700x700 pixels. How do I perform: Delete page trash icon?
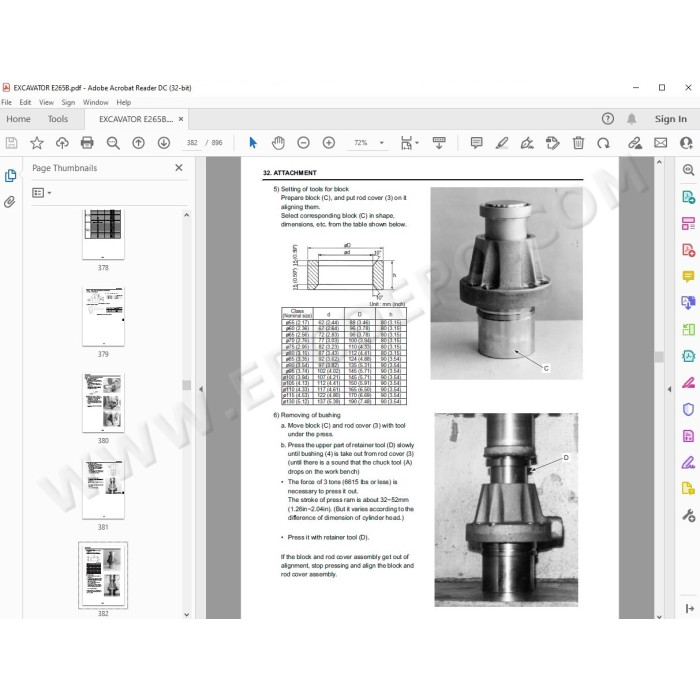(x=578, y=143)
